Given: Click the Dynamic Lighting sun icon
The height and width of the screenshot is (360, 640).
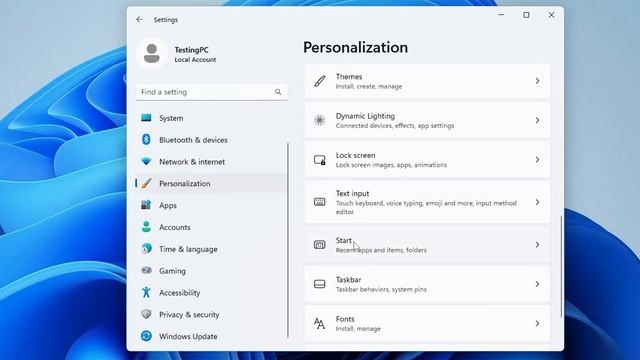Looking at the screenshot, I should [x=320, y=120].
